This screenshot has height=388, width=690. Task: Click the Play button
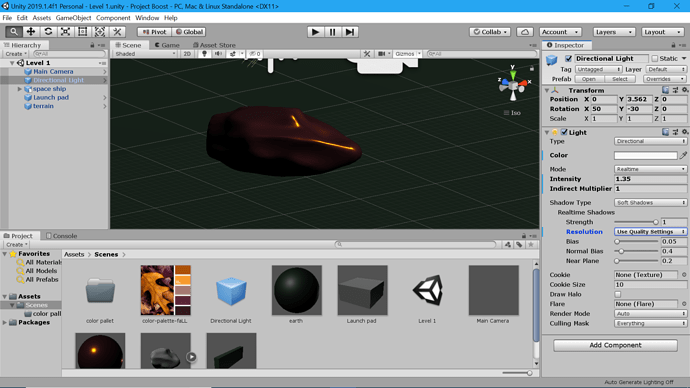pyautogui.click(x=315, y=32)
